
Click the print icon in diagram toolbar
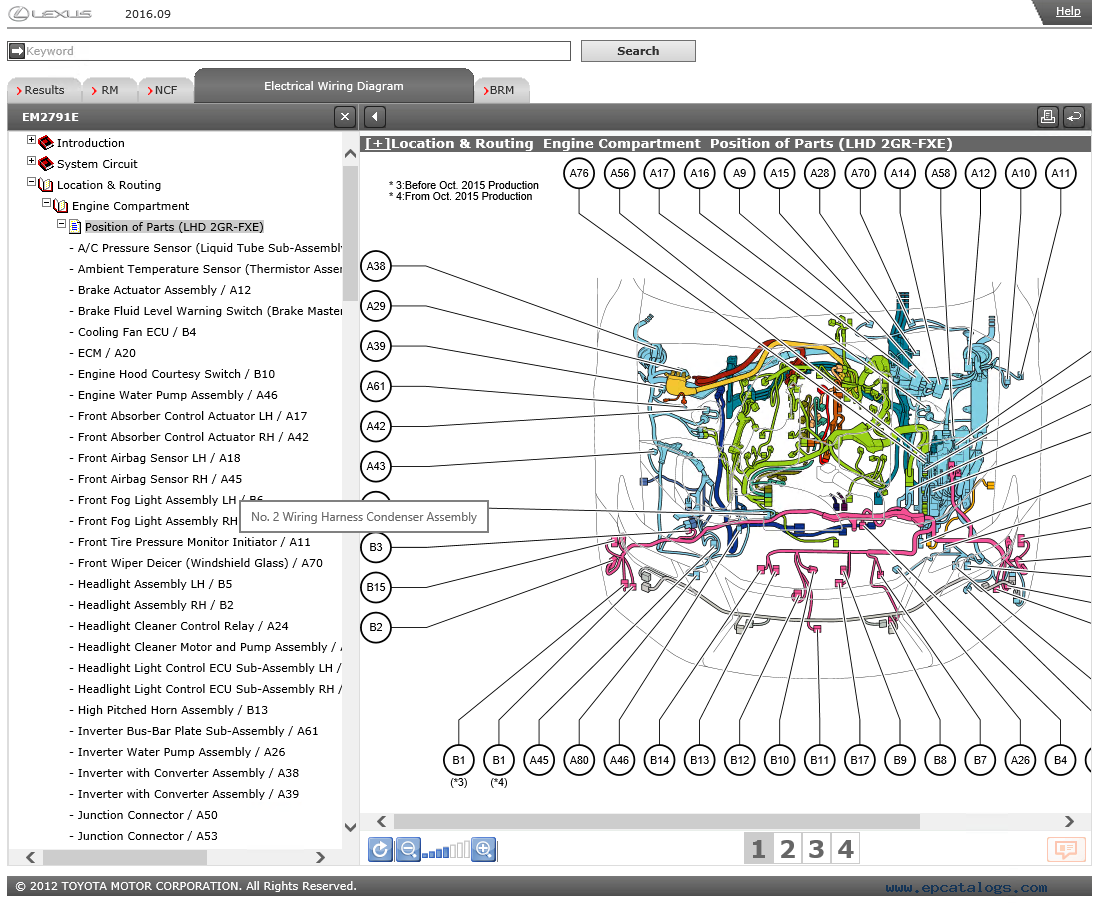coord(1048,117)
